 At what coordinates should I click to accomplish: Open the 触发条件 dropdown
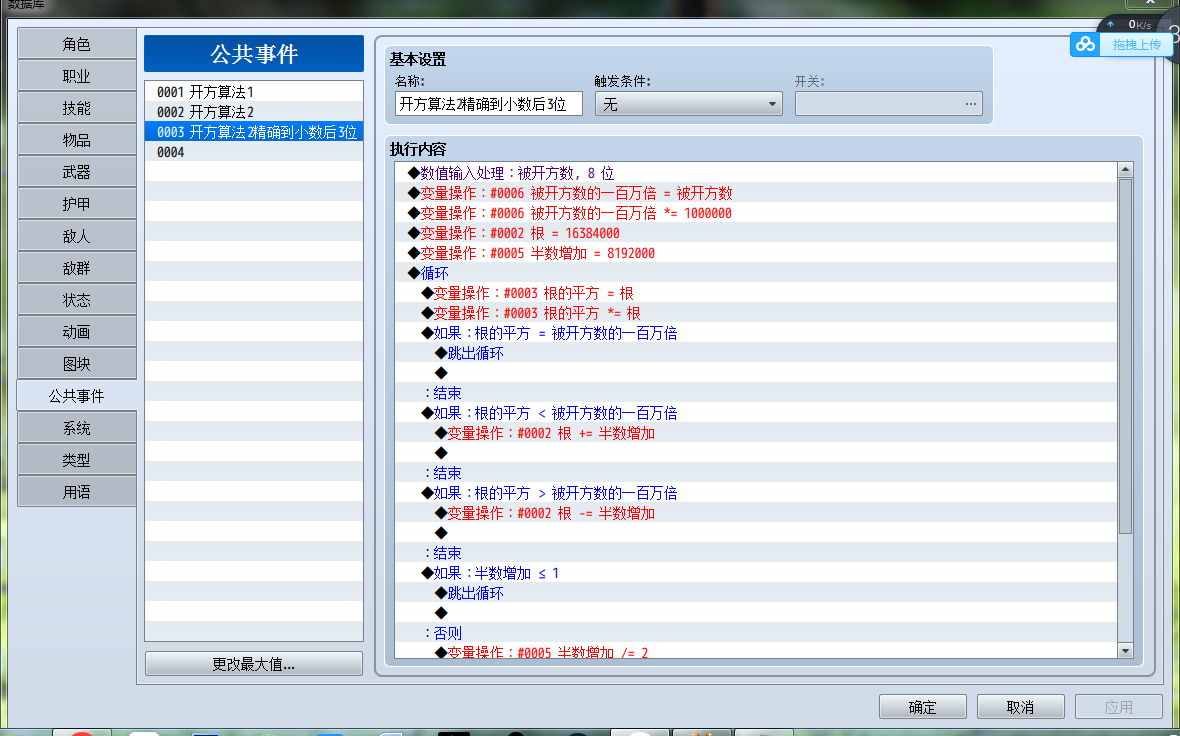(x=689, y=104)
